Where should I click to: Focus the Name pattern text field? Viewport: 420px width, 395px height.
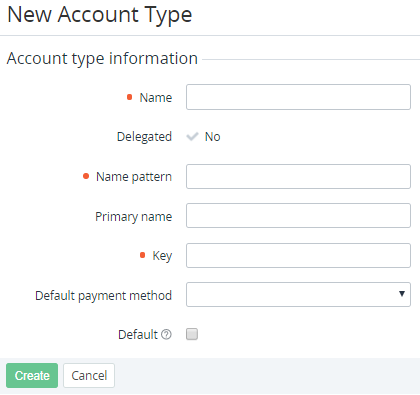point(298,176)
